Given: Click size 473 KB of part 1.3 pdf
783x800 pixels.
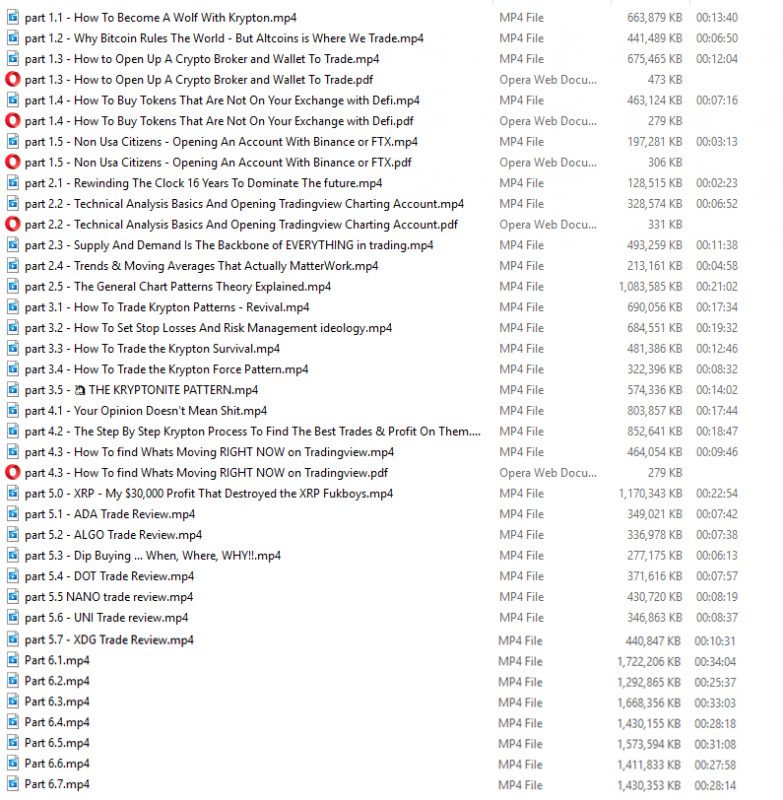Looking at the screenshot, I should point(664,80).
